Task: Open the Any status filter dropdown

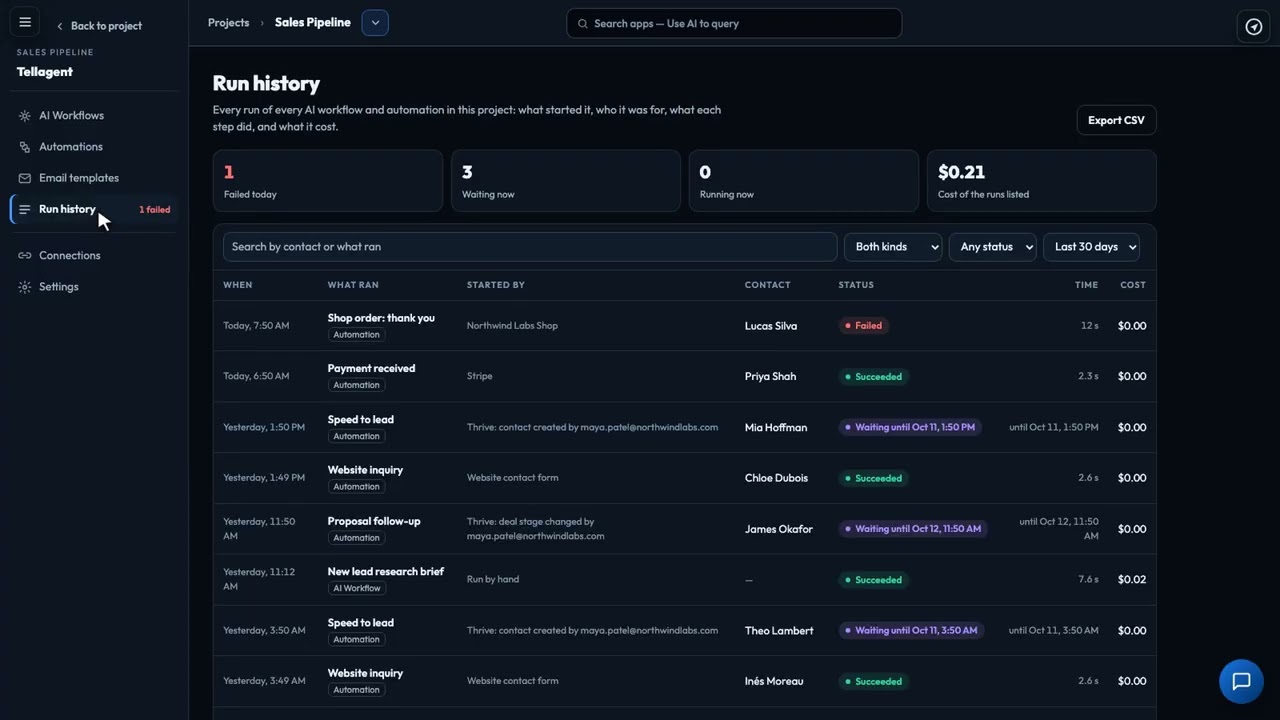Action: 992,247
